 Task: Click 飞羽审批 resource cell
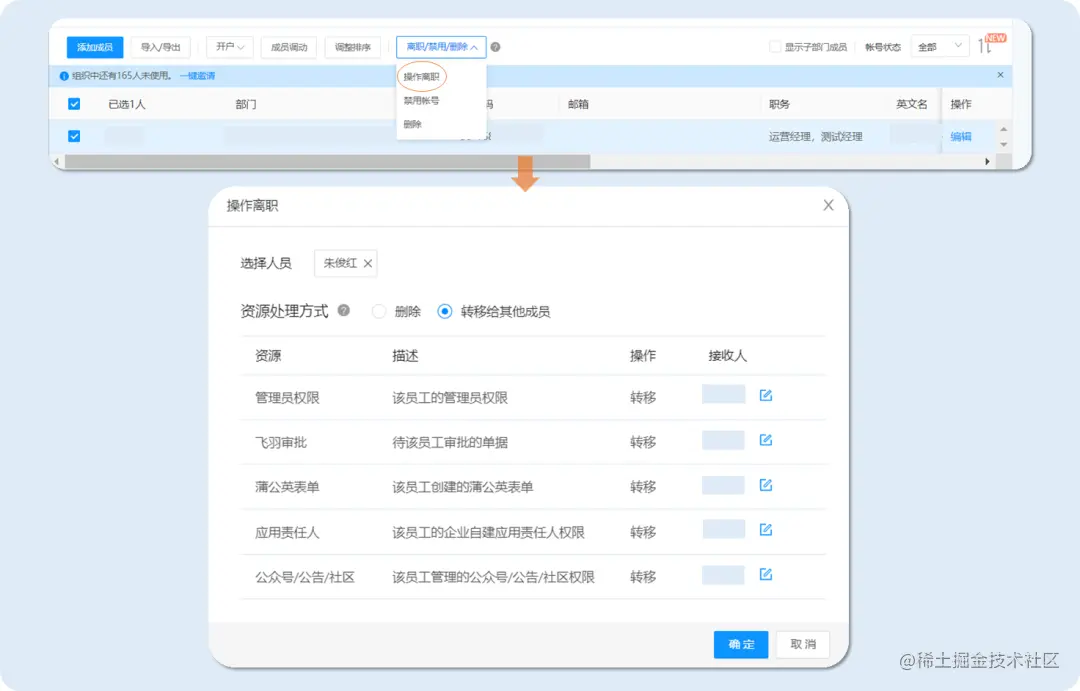pyautogui.click(x=281, y=442)
